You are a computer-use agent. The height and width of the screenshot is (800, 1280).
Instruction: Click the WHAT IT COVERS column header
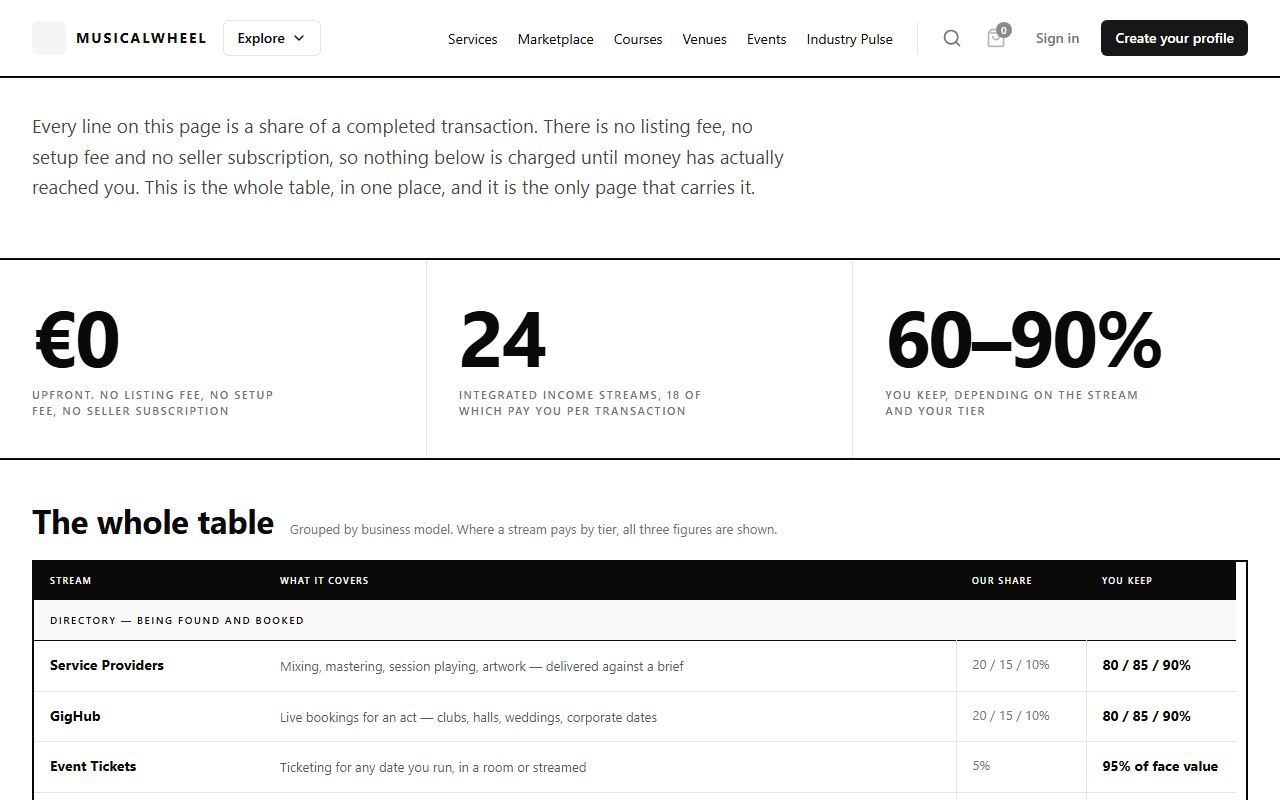(324, 581)
